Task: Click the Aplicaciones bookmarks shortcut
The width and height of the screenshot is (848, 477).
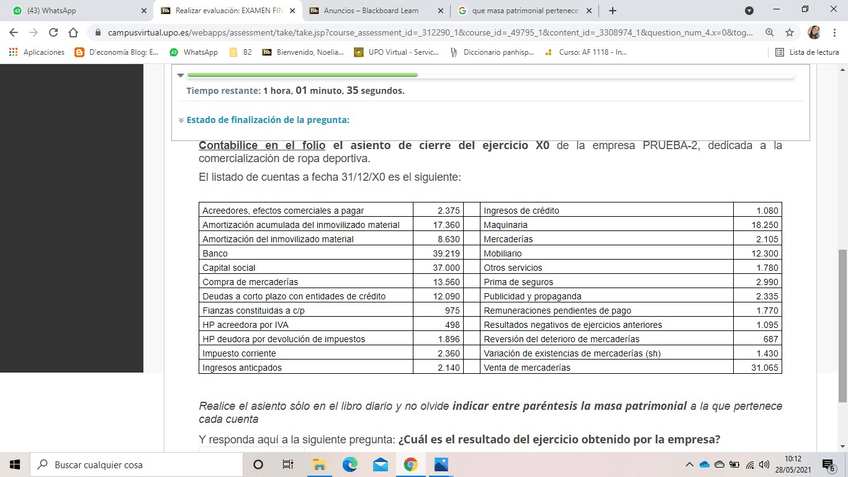Action: (37, 52)
